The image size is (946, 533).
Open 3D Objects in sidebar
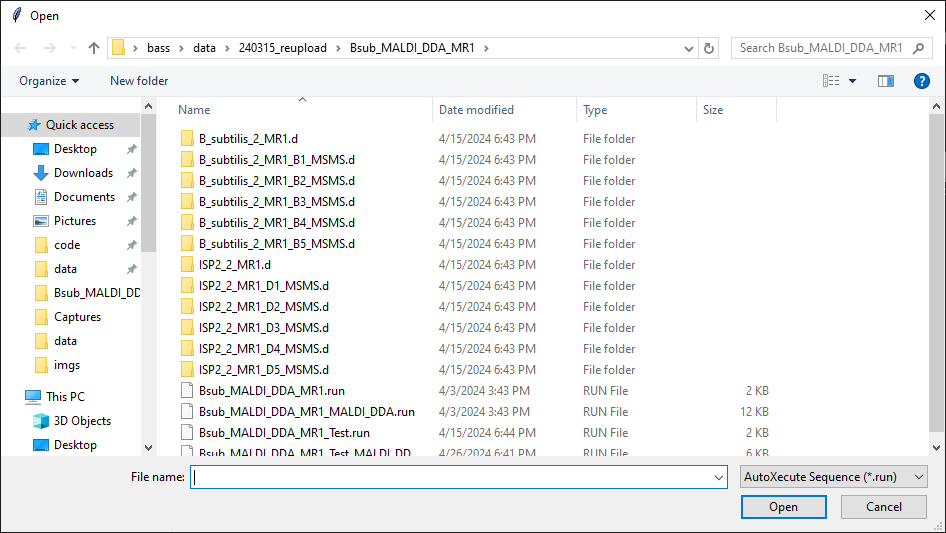coord(82,421)
